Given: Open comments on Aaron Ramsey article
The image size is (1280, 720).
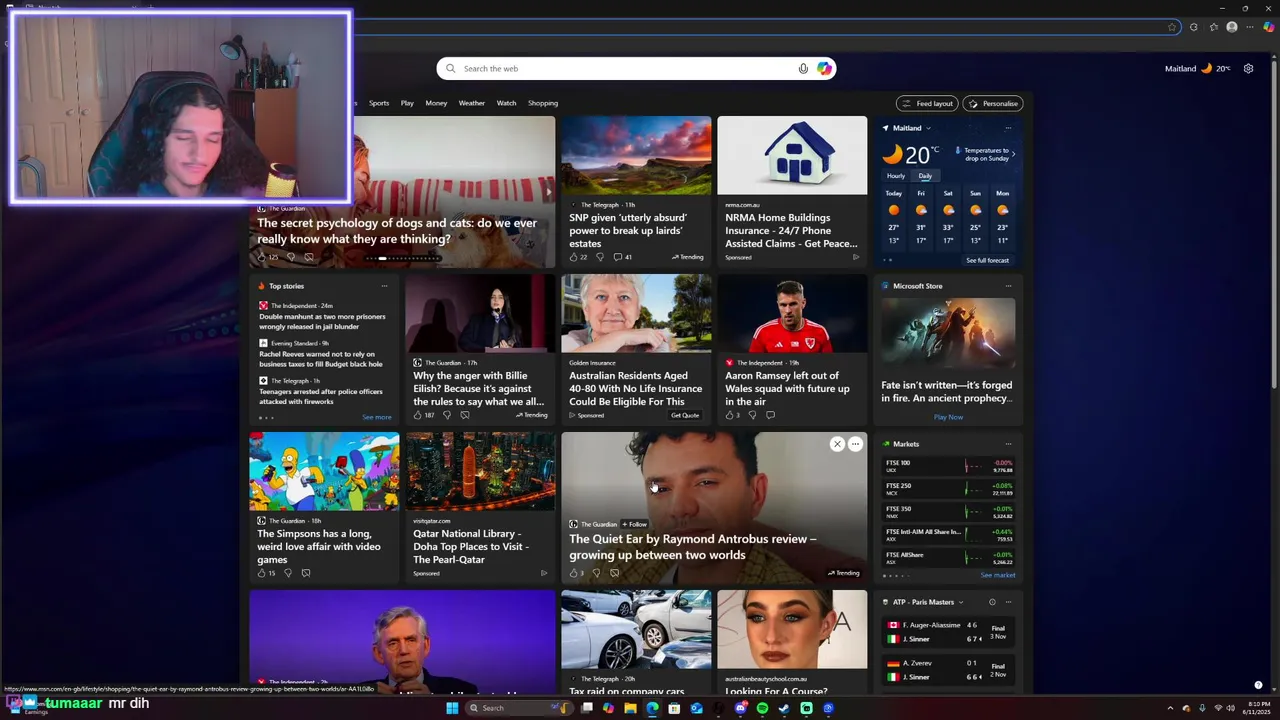Looking at the screenshot, I should coord(770,415).
